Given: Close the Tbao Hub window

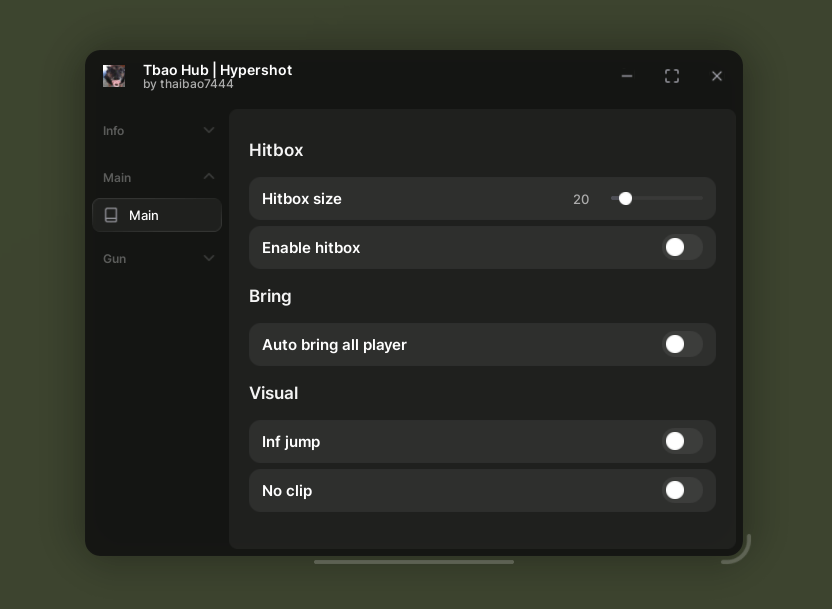Looking at the screenshot, I should (717, 76).
